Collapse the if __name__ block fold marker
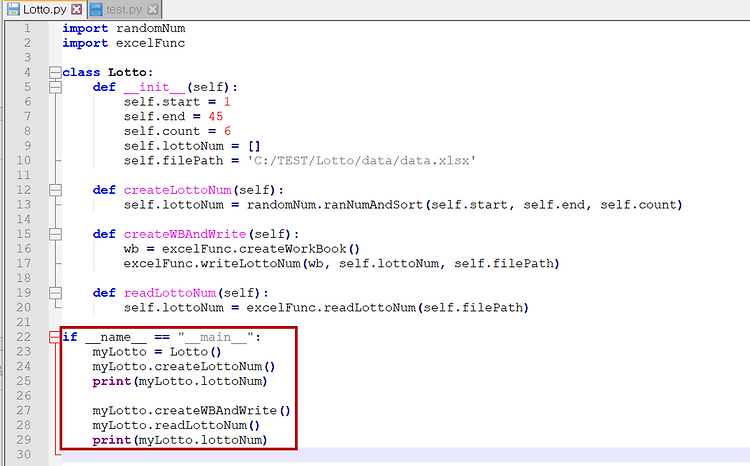750x466 pixels. pyautogui.click(x=55, y=337)
